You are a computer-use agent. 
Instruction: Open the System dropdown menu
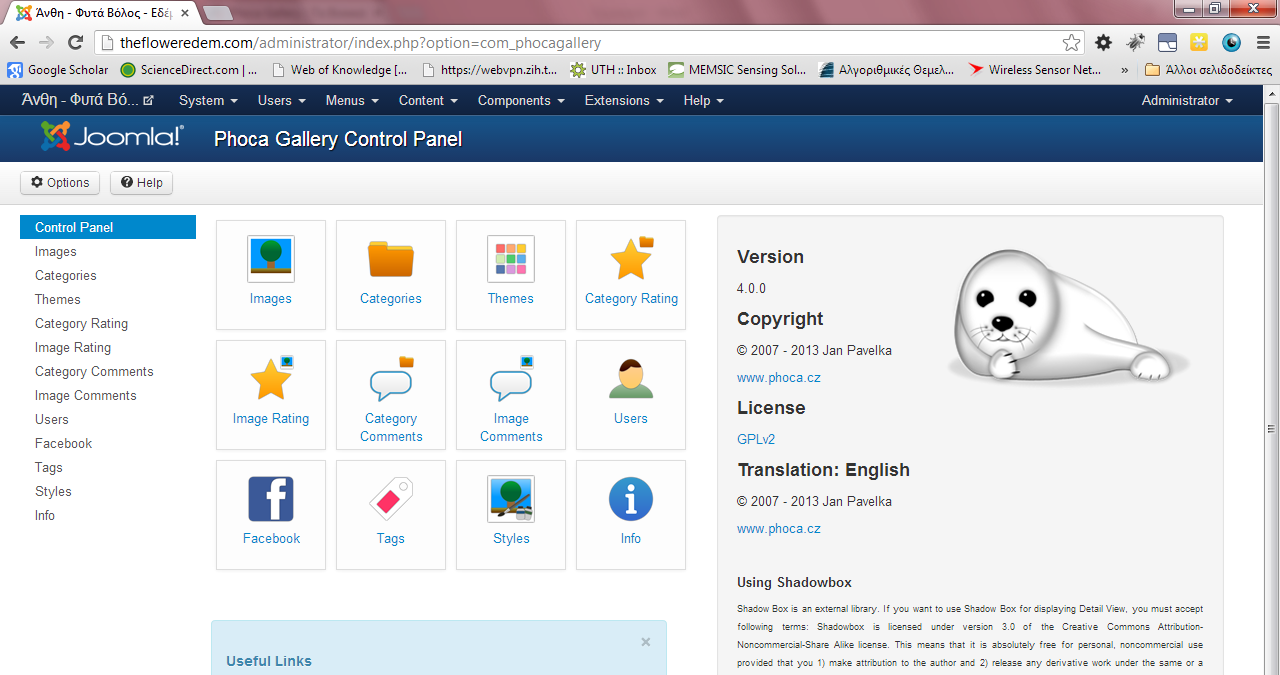tap(208, 100)
